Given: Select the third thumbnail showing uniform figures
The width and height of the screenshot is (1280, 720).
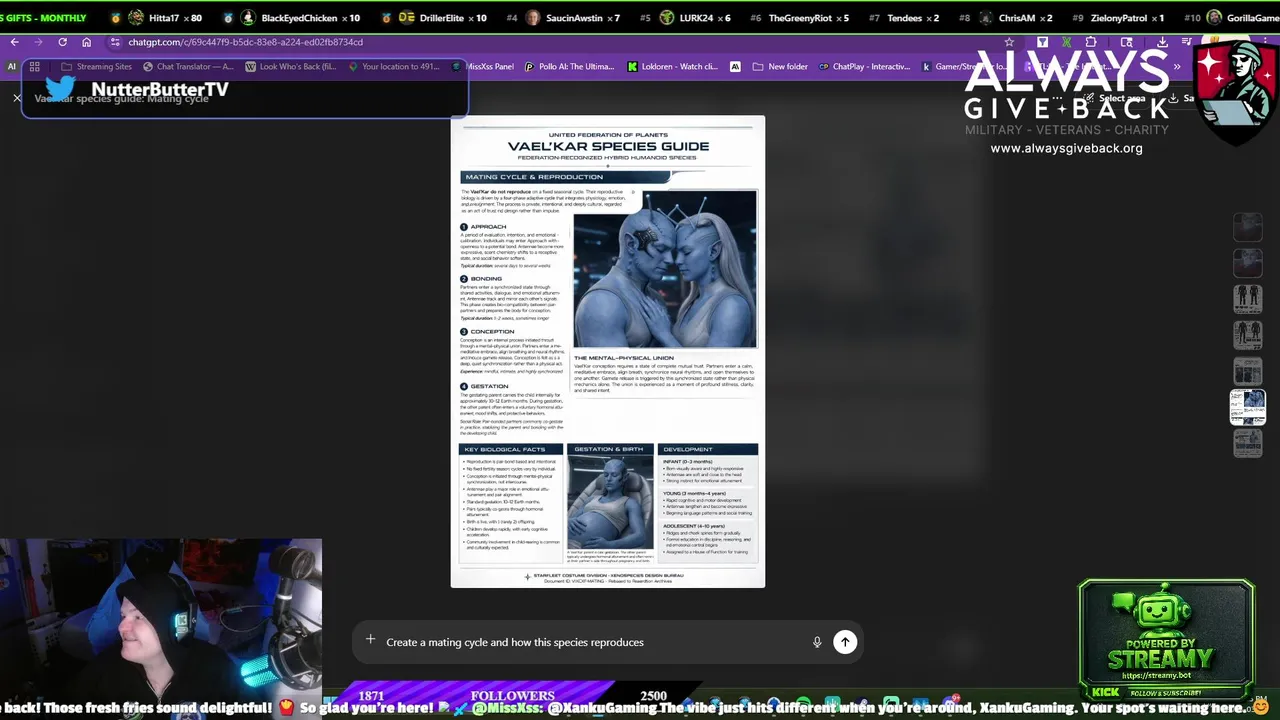Looking at the screenshot, I should pos(1247,298).
